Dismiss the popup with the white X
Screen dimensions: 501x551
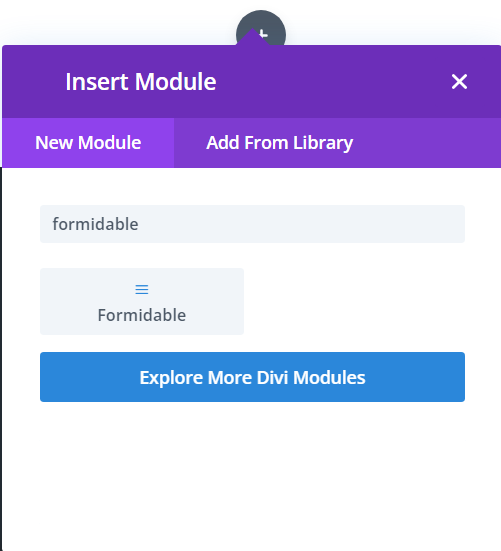(x=459, y=82)
